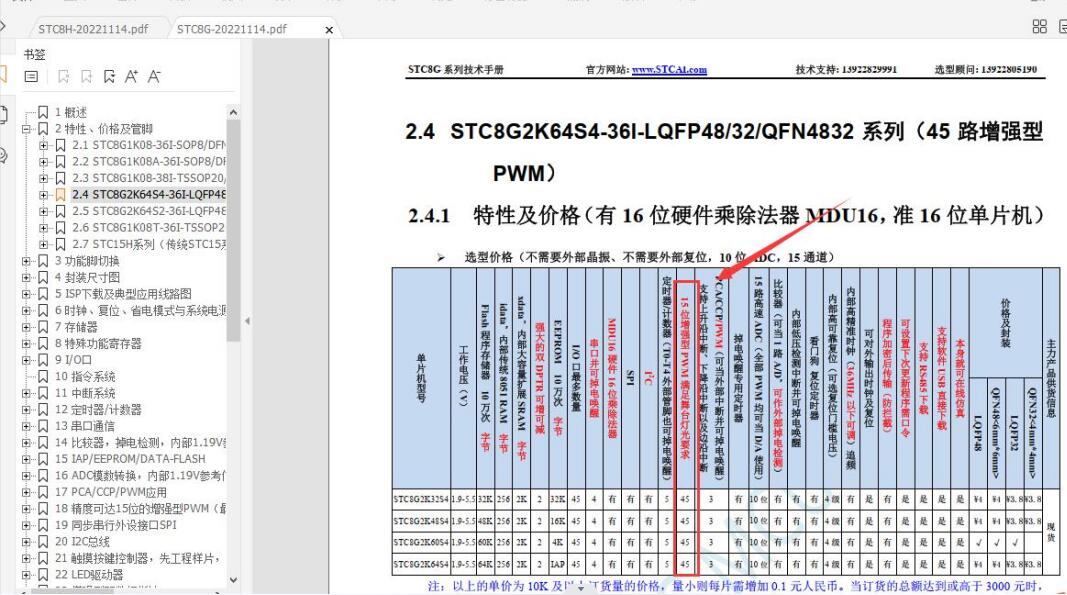Open the page thumbnails sidebar icon
This screenshot has height=595, width=1067.
3,114
